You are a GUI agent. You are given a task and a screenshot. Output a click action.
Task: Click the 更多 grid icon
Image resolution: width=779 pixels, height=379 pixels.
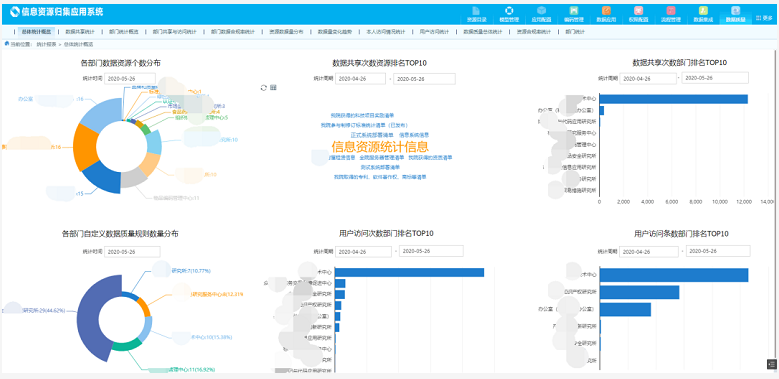(x=758, y=18)
